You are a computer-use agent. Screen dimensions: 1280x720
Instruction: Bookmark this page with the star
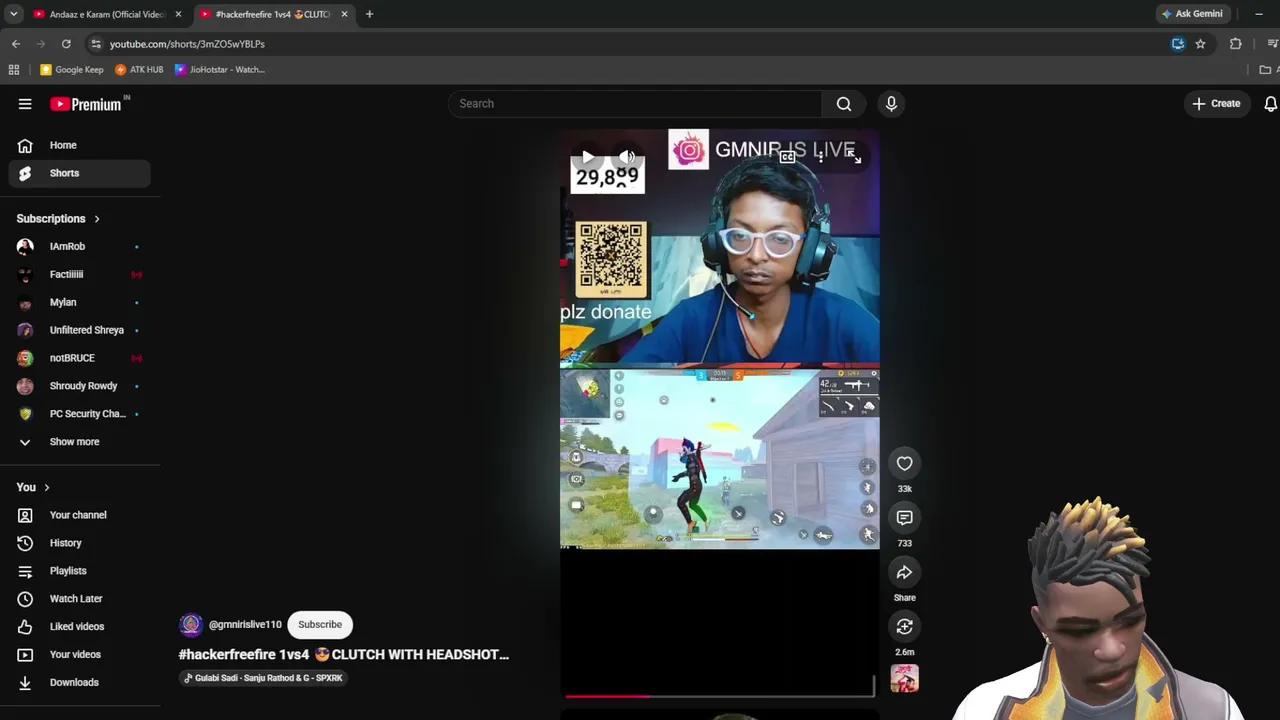(x=1200, y=44)
